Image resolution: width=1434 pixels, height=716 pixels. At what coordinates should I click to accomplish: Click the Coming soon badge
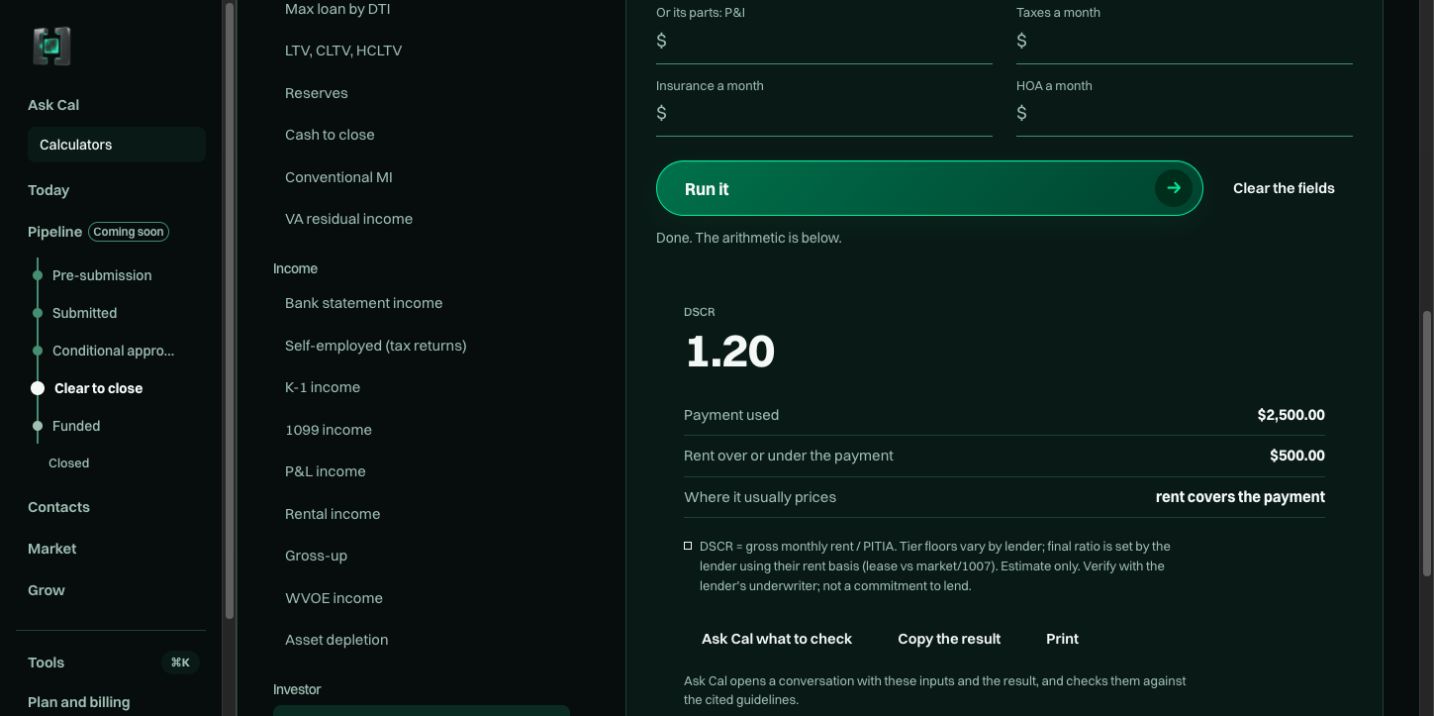click(128, 232)
